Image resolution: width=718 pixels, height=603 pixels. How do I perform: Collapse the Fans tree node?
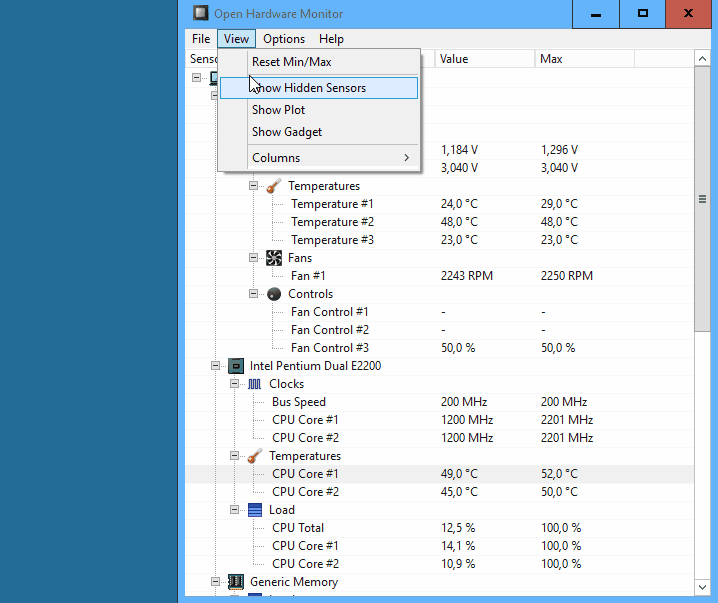point(253,258)
